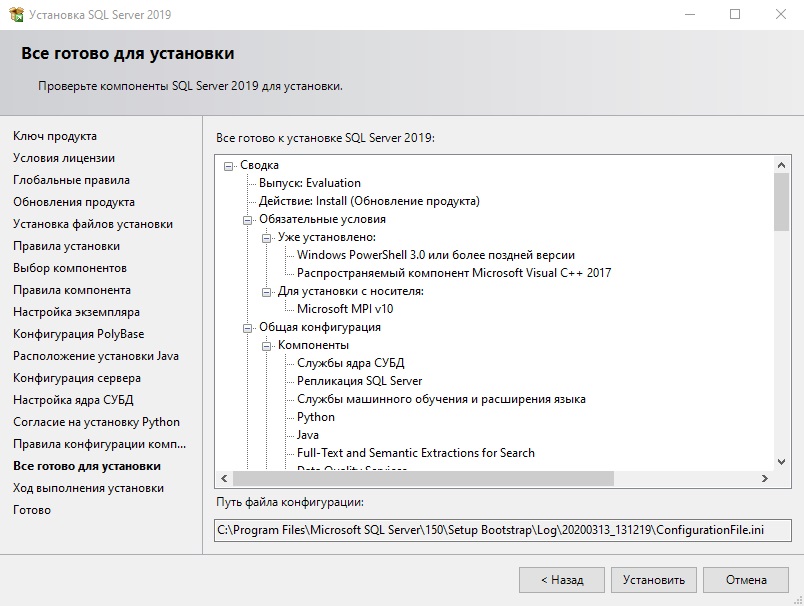Open the Выбор компонентов step
The image size is (804, 606).
click(x=70, y=268)
